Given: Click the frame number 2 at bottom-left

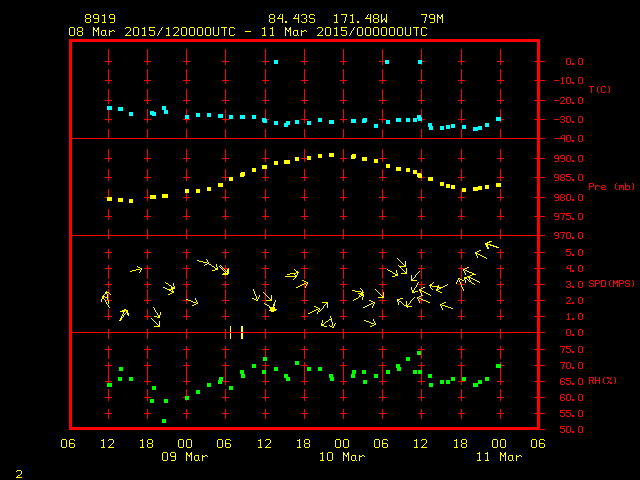Looking at the screenshot, I should tap(19, 471).
